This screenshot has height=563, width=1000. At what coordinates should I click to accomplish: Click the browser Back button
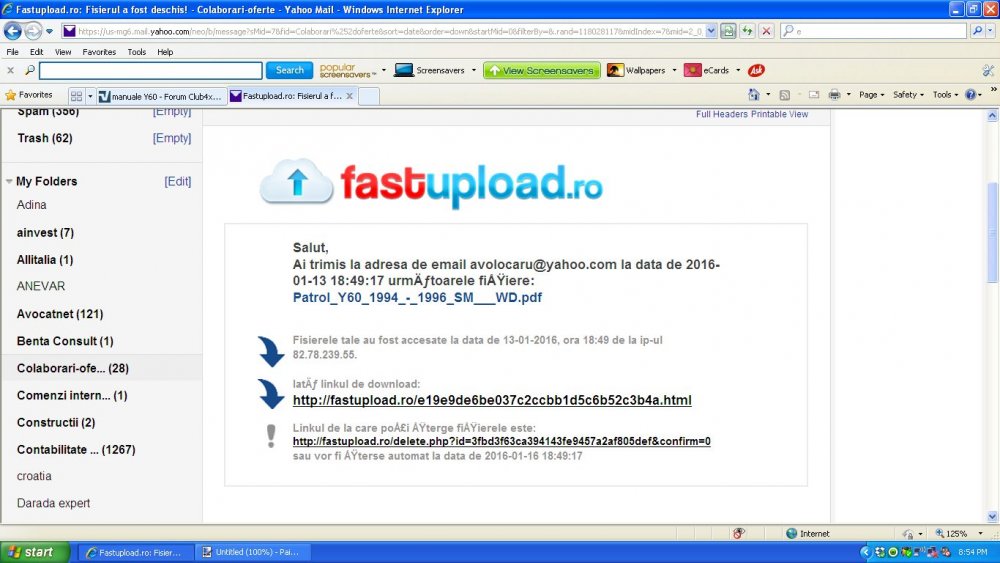(x=12, y=31)
